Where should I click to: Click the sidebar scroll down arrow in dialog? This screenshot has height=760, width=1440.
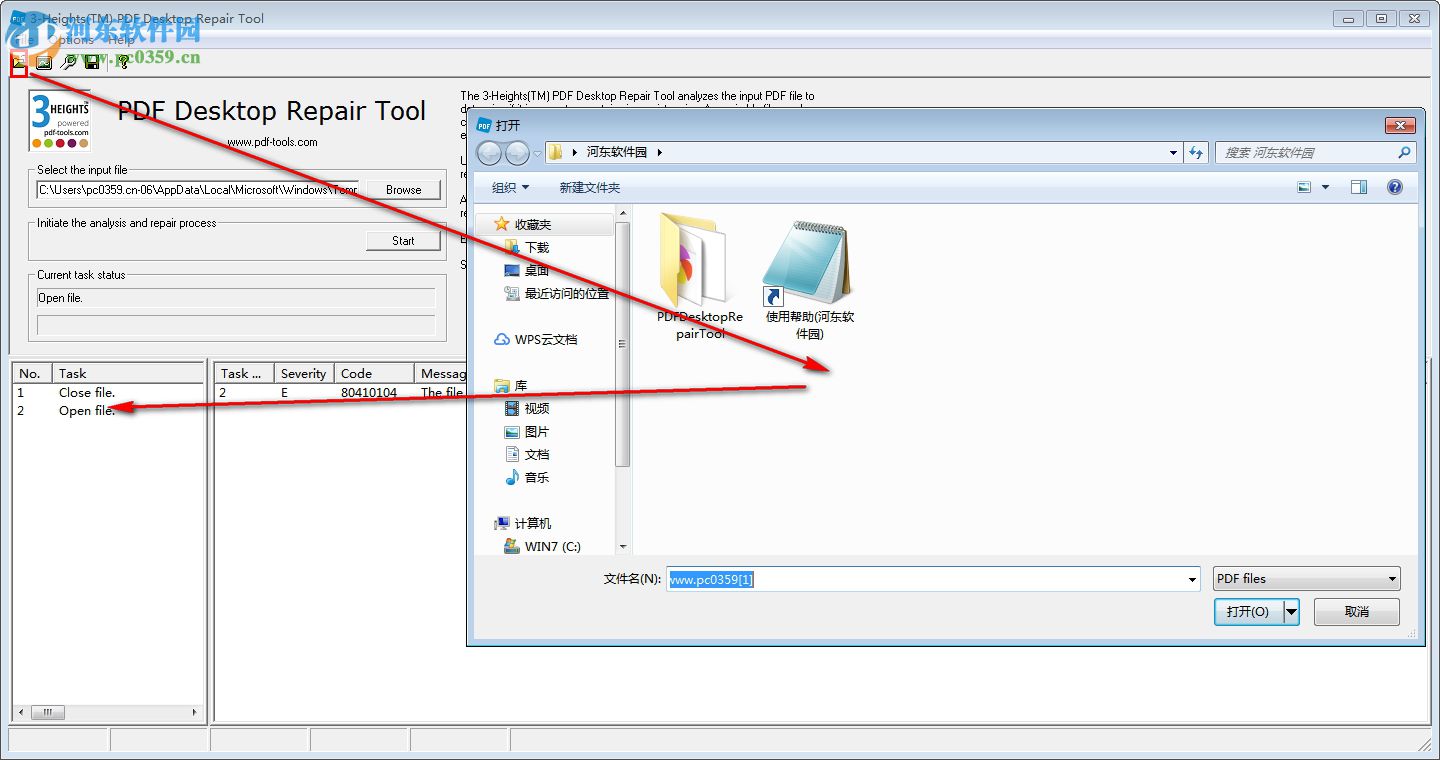point(623,547)
